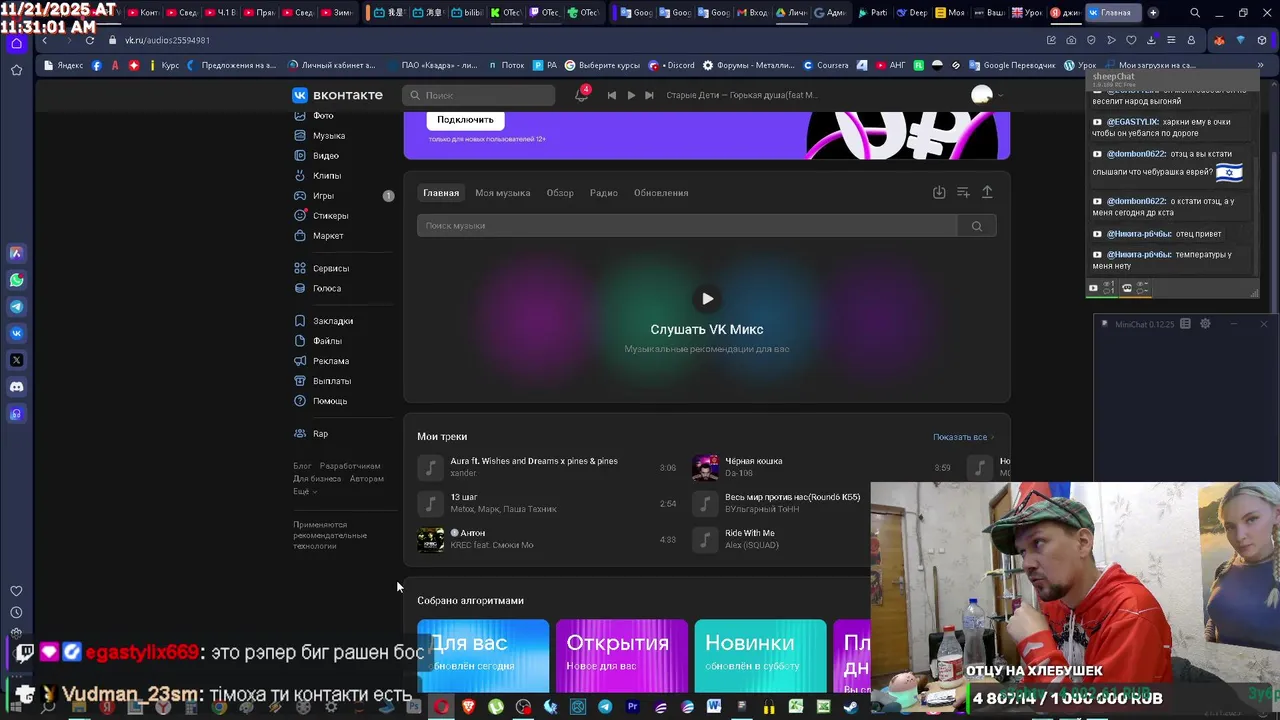1280x720 pixels.
Task: Open Клипы in left sidebar
Action: [x=326, y=176]
